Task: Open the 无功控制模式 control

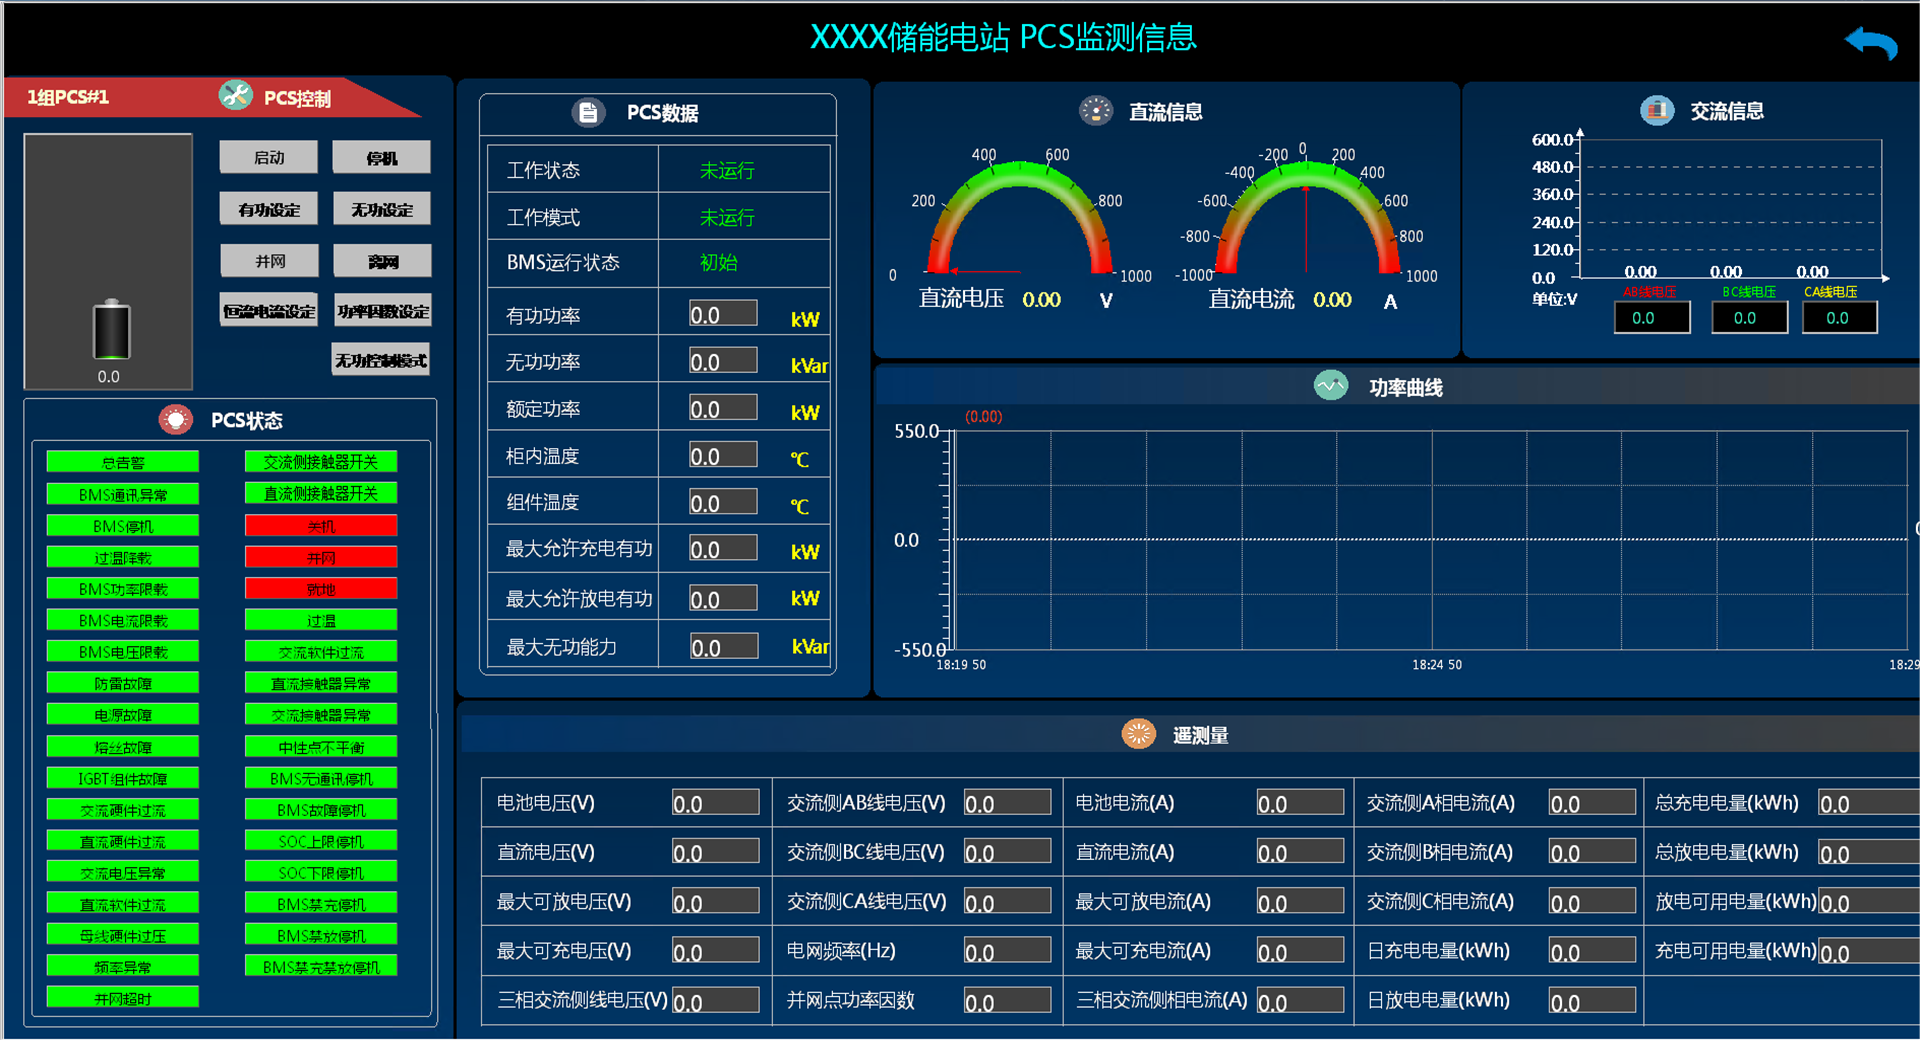Action: [x=380, y=359]
